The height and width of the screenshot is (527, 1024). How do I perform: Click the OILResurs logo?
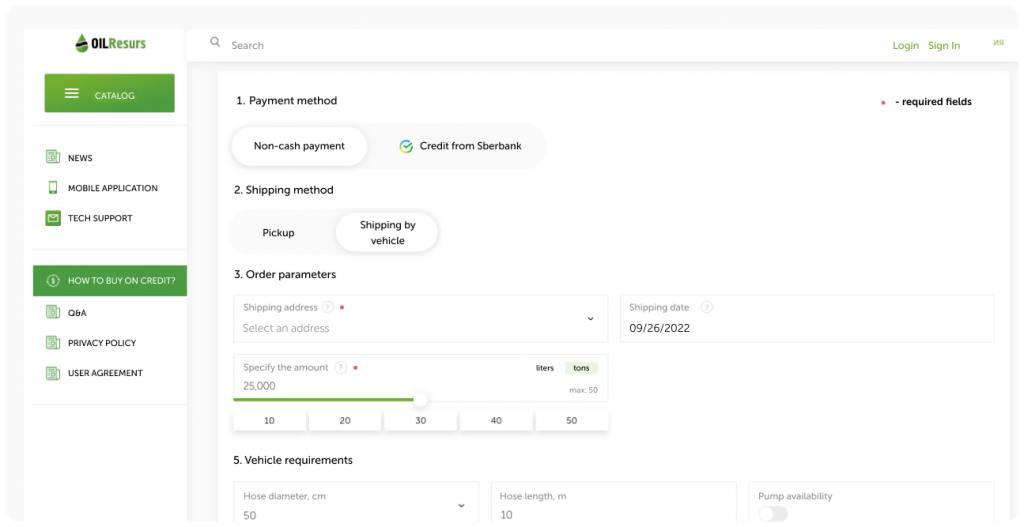click(110, 43)
